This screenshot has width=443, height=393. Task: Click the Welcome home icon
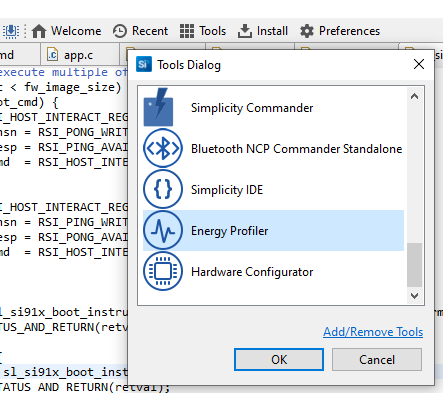tap(39, 31)
